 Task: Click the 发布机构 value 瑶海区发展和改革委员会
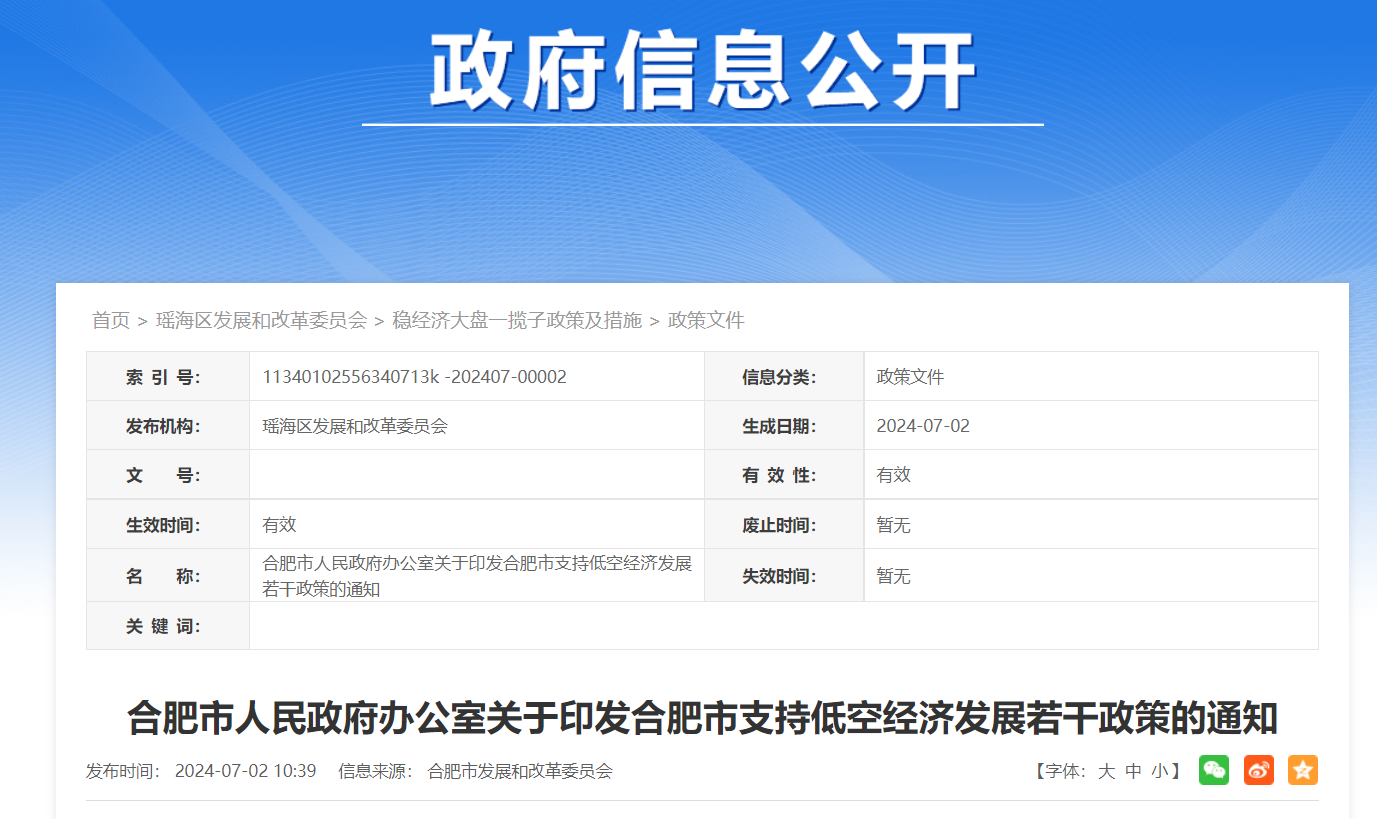point(355,426)
